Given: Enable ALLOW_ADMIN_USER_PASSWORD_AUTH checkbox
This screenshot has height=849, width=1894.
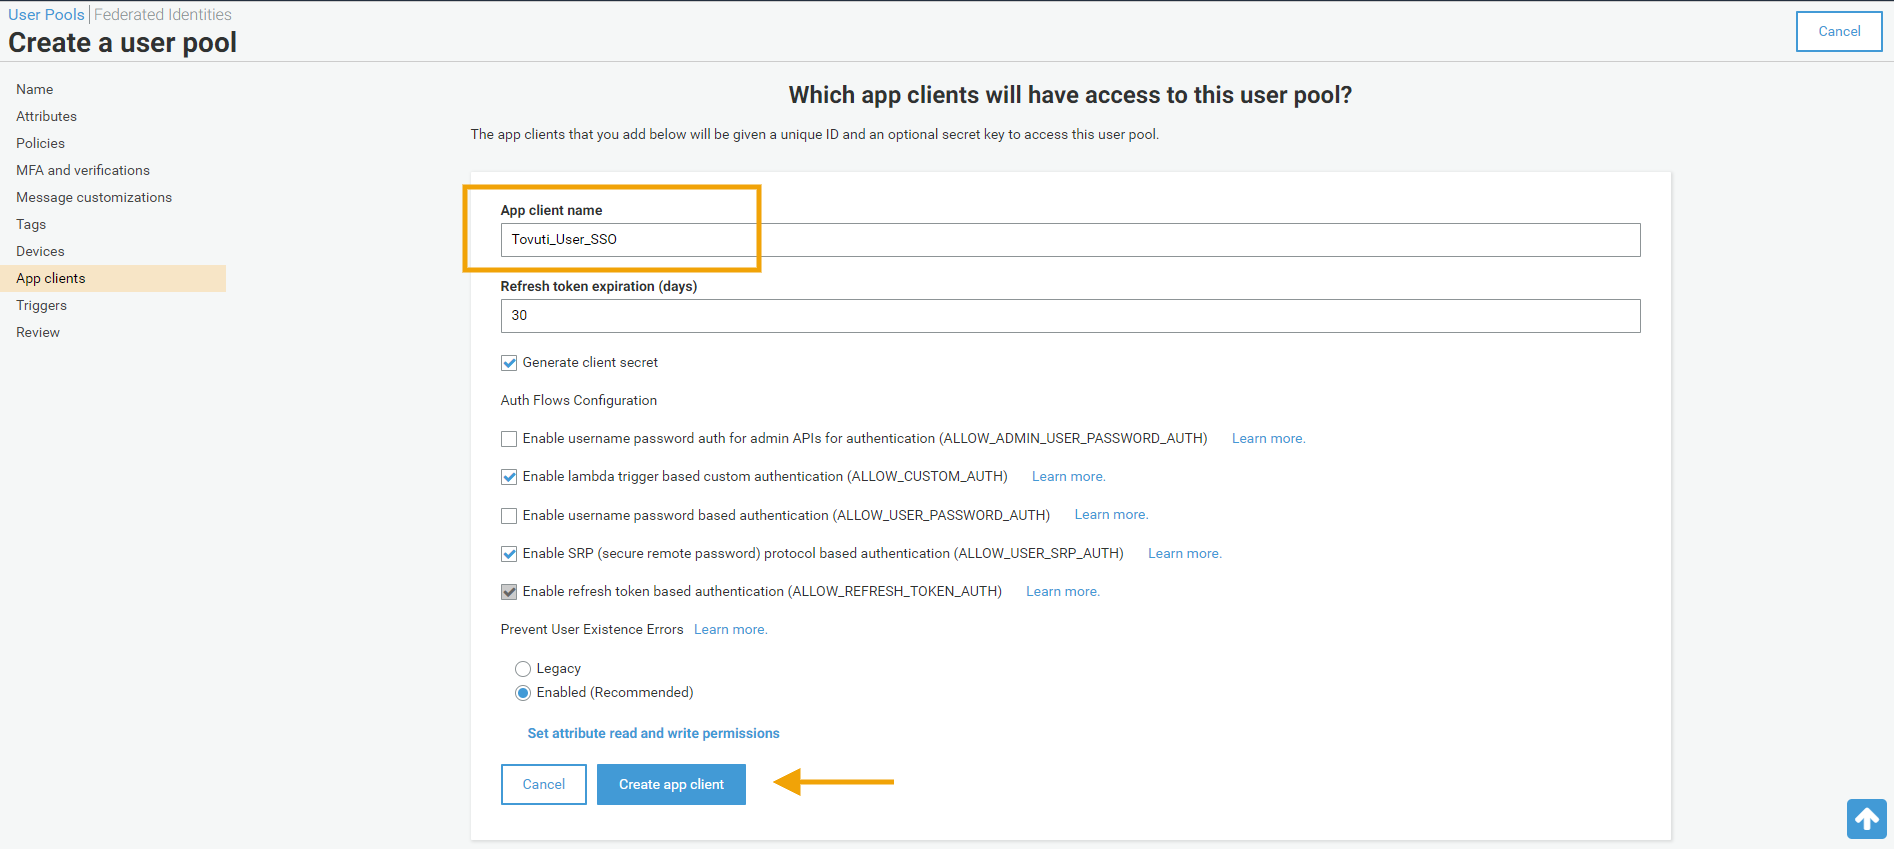Looking at the screenshot, I should point(509,439).
